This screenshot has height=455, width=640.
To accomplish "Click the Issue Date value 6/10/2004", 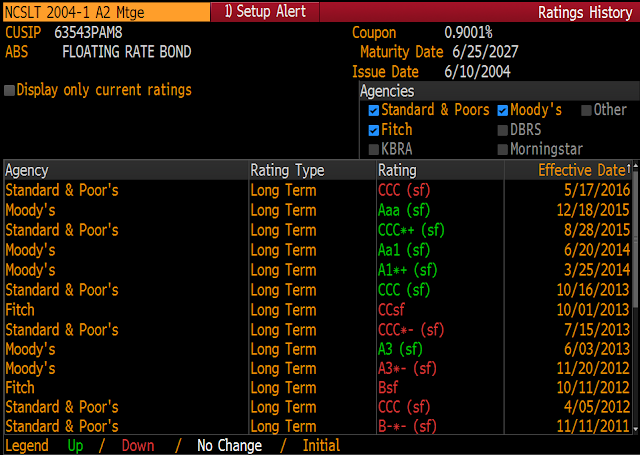I will click(x=477, y=72).
